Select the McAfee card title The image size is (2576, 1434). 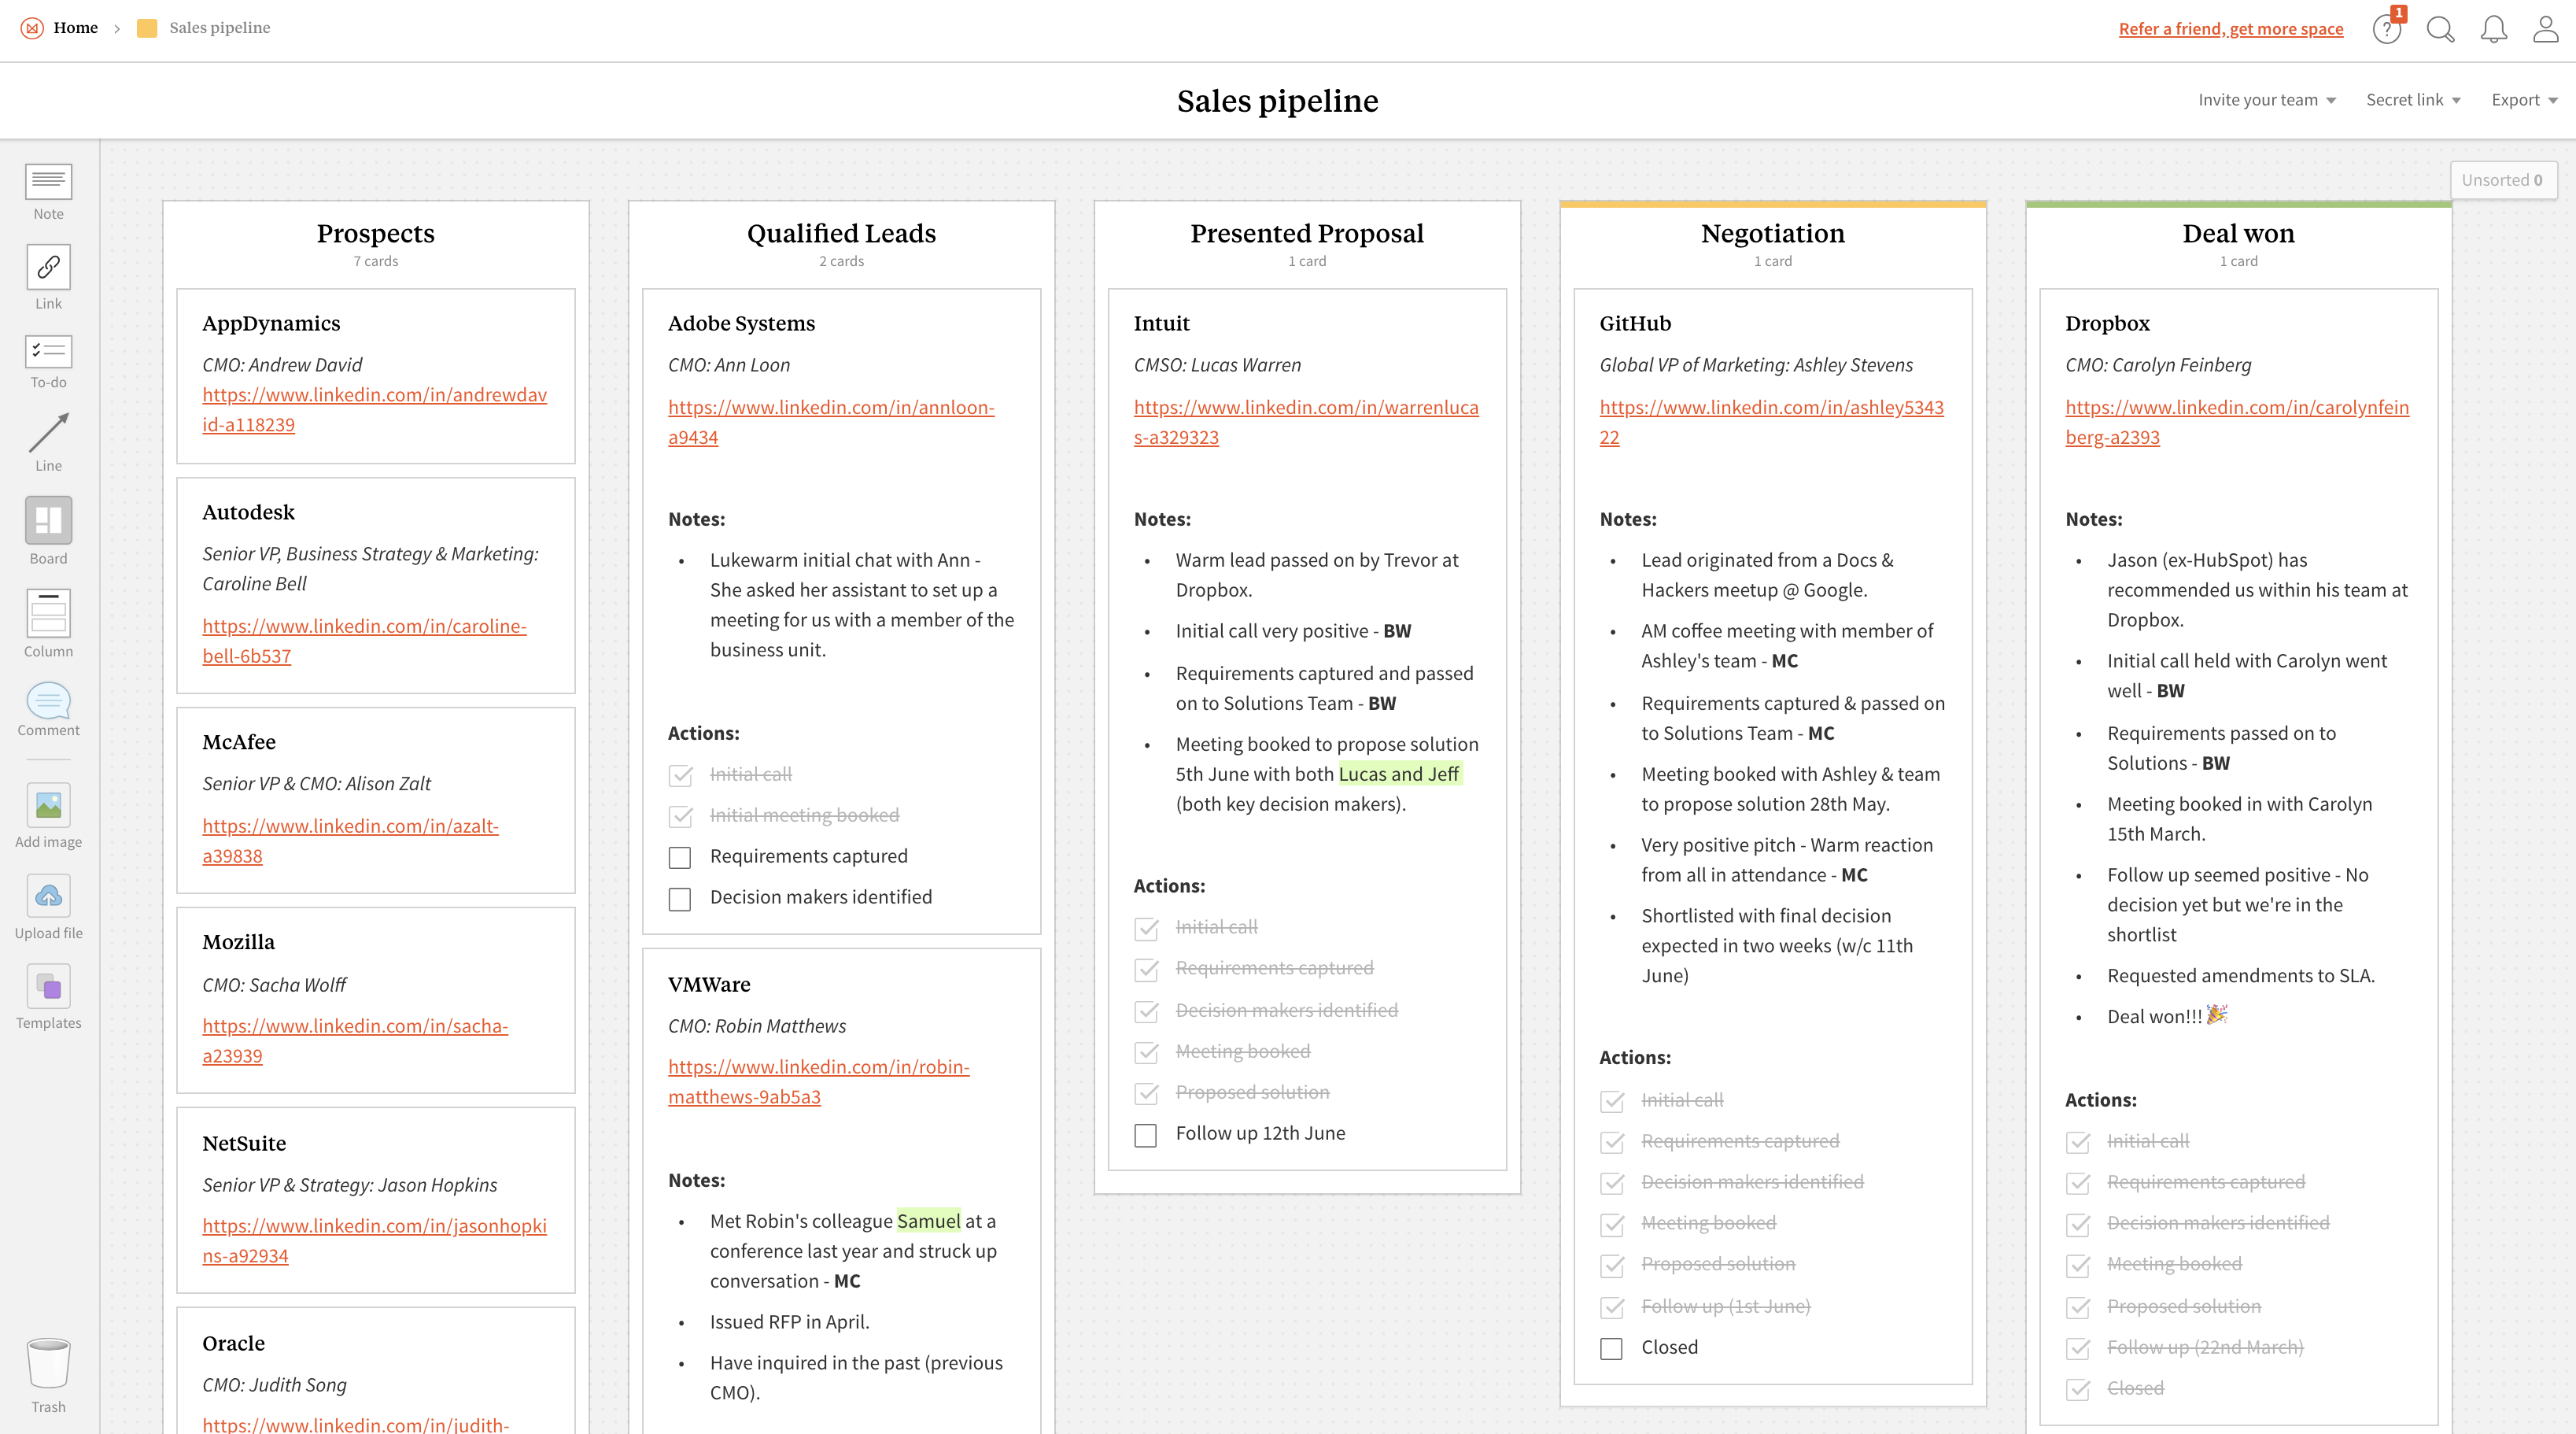(239, 742)
